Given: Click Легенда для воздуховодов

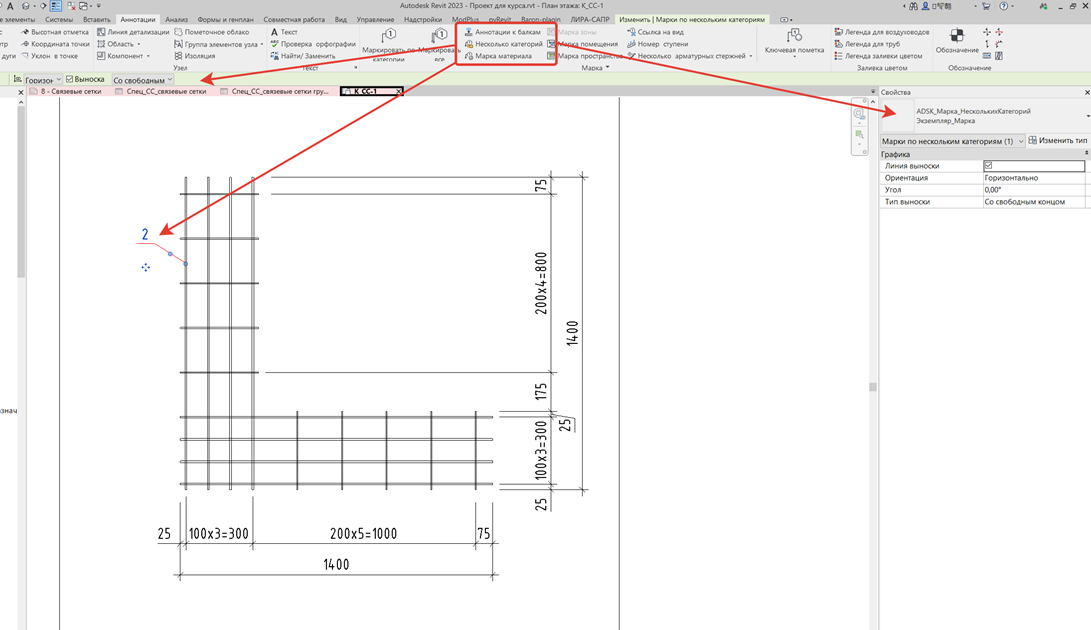Looking at the screenshot, I should click(882, 32).
